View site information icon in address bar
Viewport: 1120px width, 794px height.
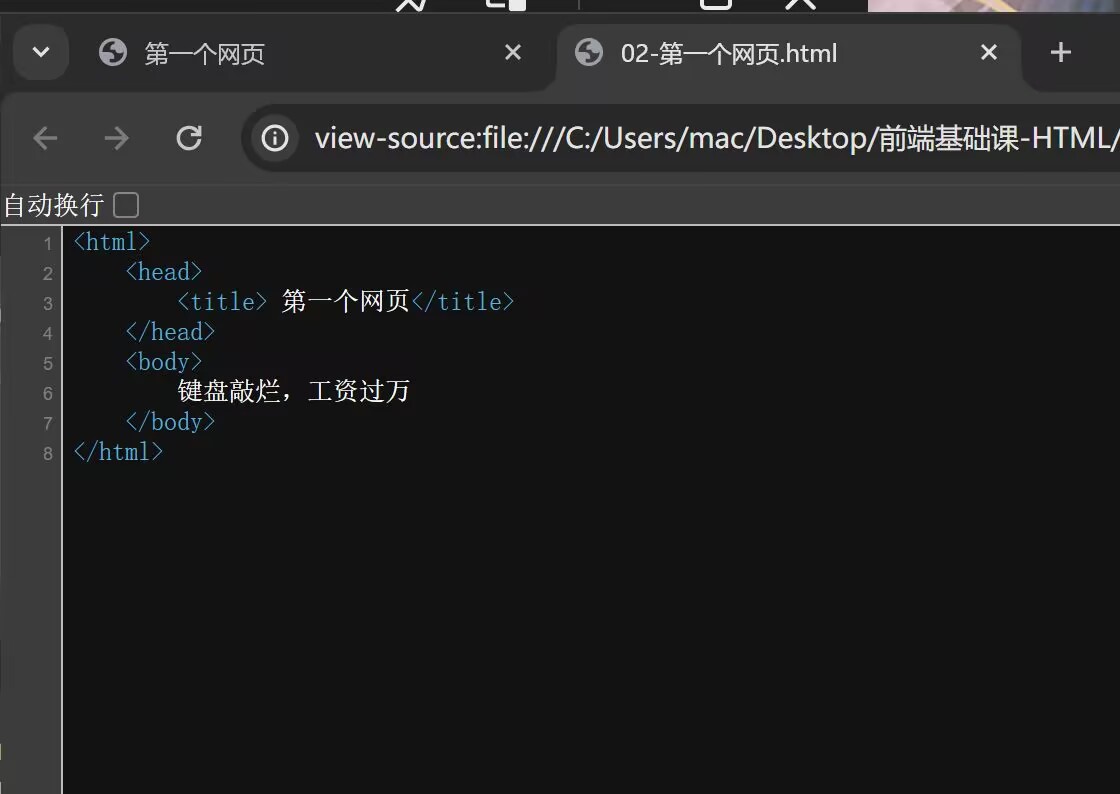click(x=275, y=138)
